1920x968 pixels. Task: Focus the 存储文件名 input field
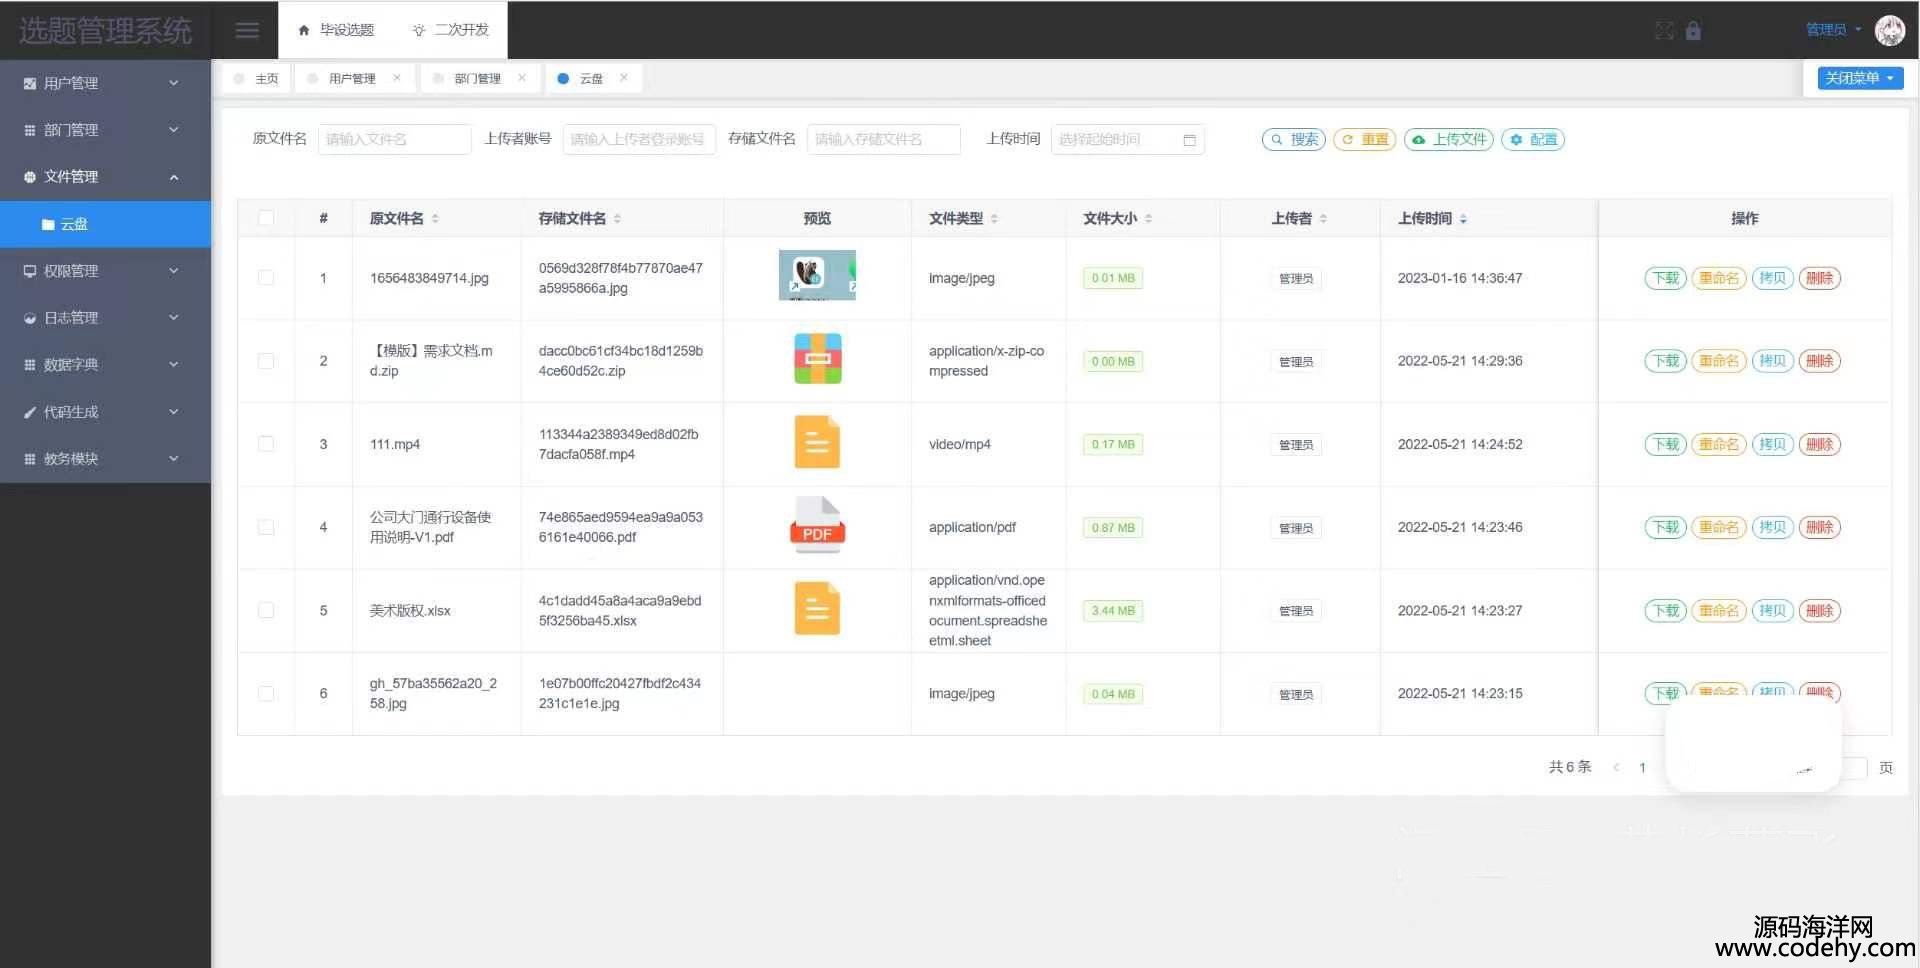coord(884,139)
